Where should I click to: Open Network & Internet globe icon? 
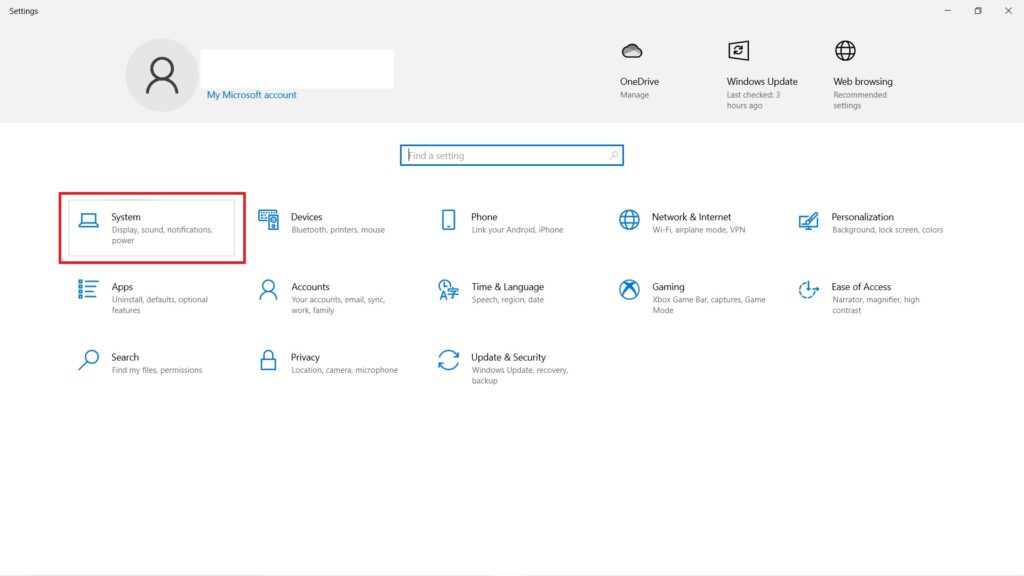(630, 219)
